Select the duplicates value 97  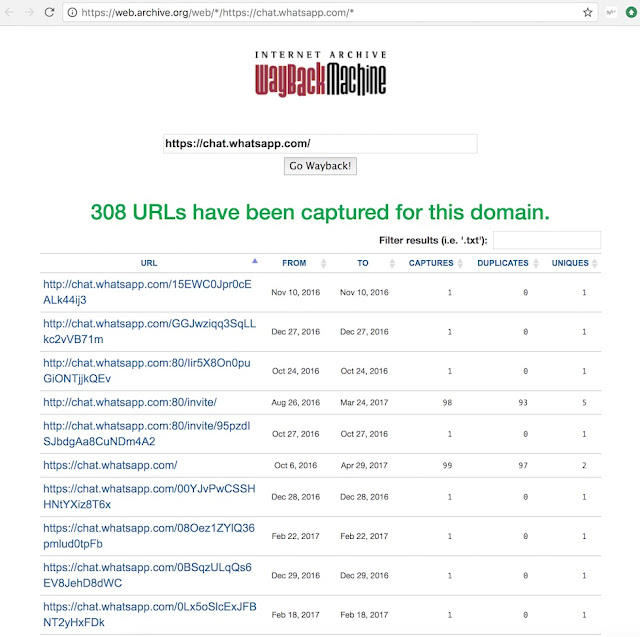[523, 465]
